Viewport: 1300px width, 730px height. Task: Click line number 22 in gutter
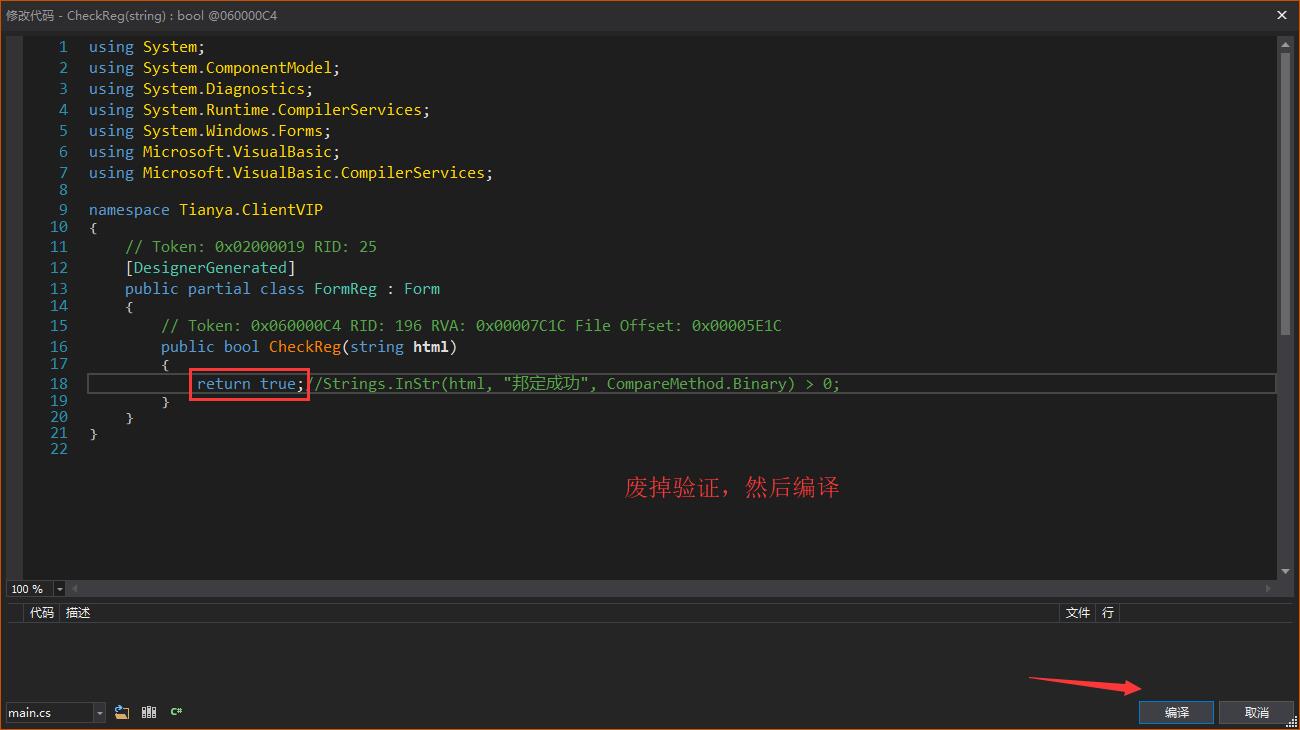click(58, 449)
